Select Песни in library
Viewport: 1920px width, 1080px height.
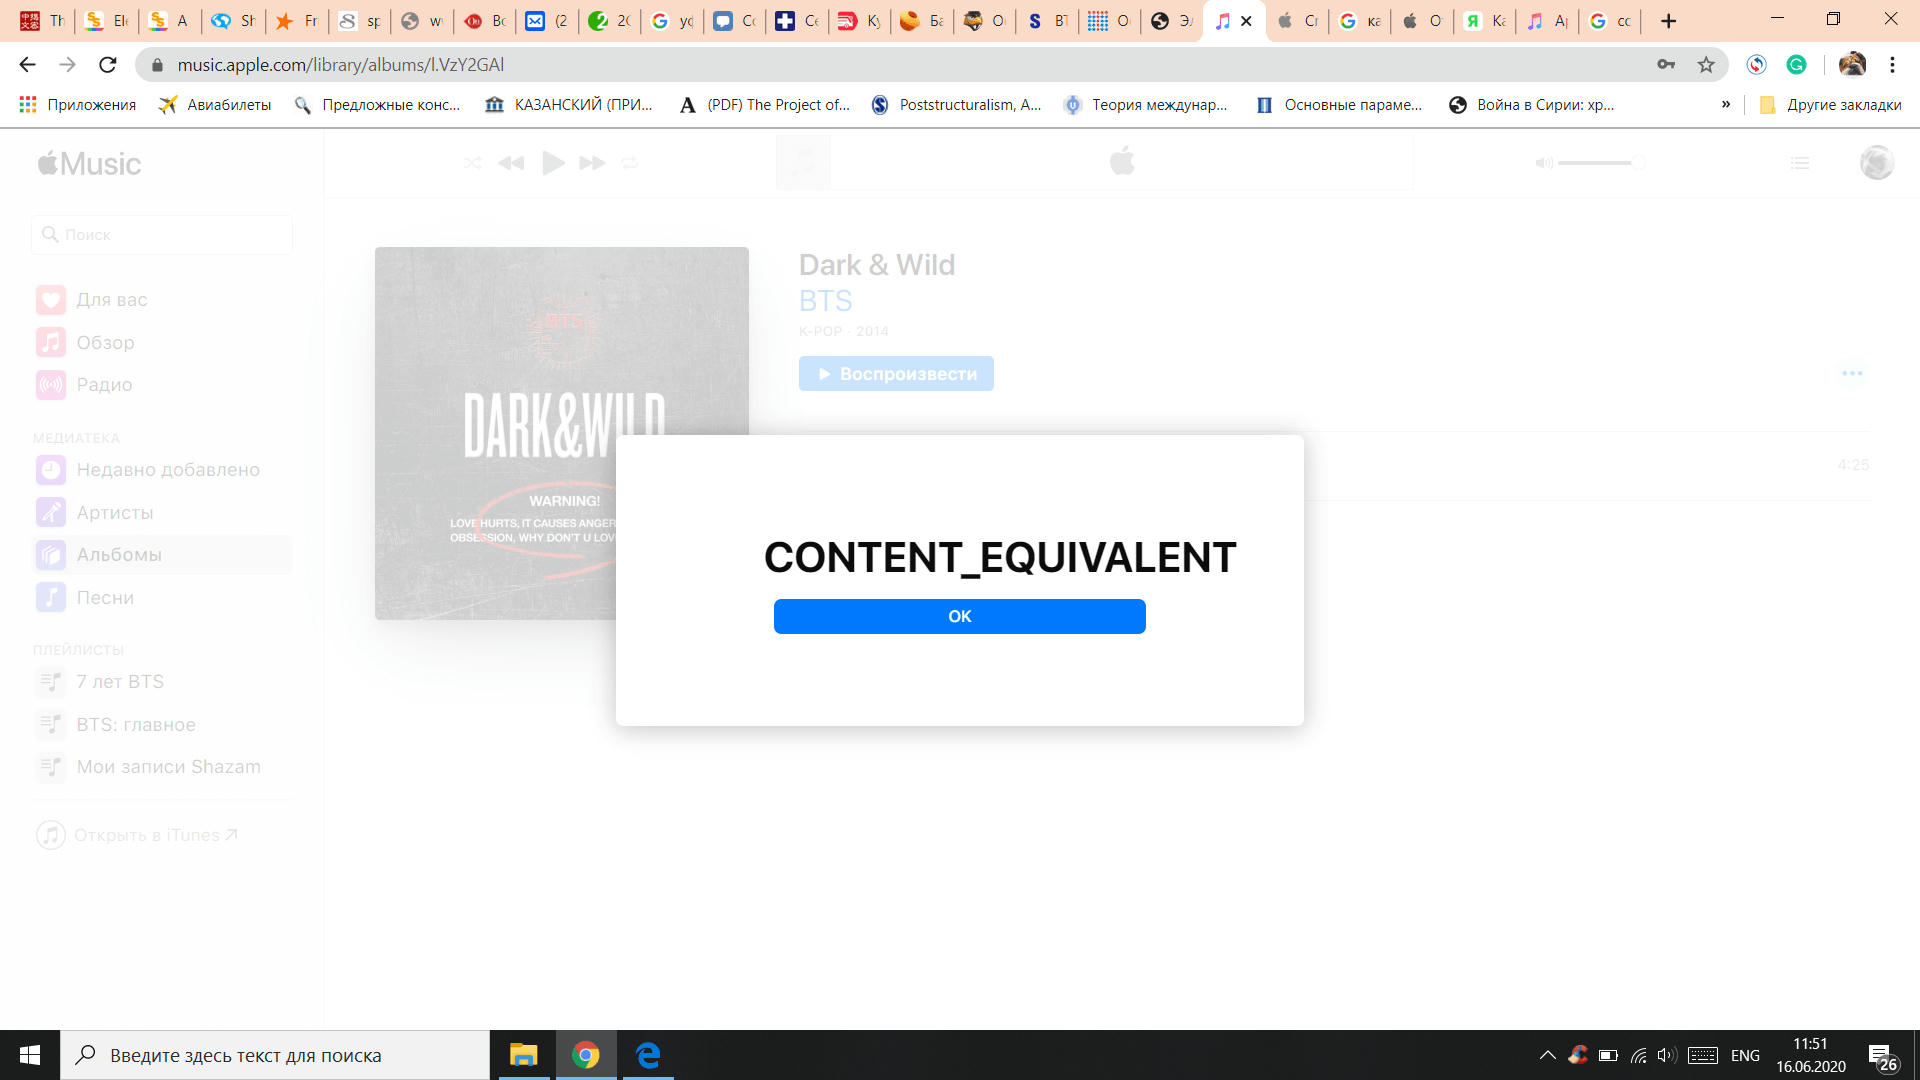coord(162,597)
